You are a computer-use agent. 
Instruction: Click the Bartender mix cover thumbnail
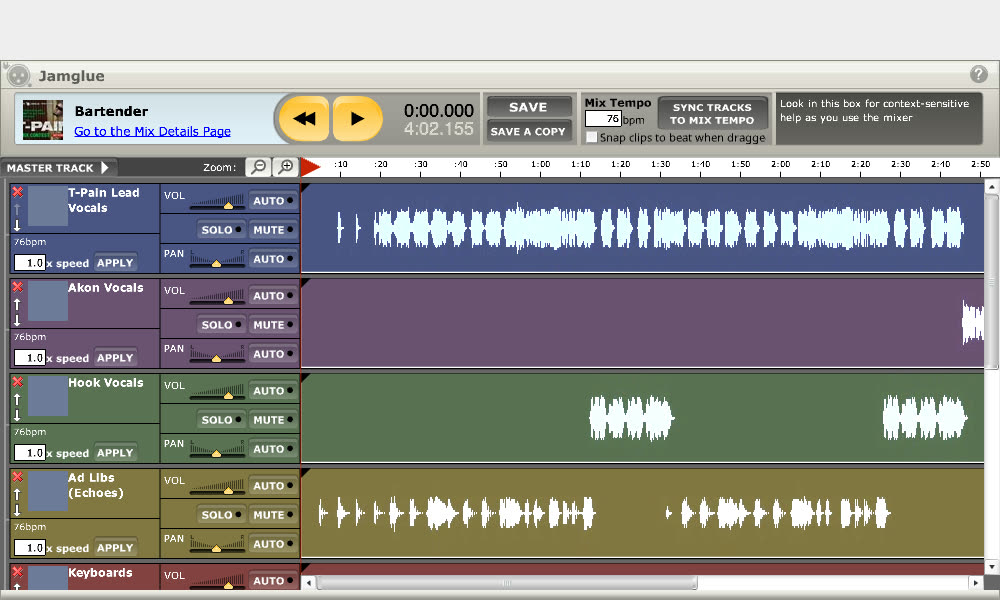pyautogui.click(x=43, y=120)
